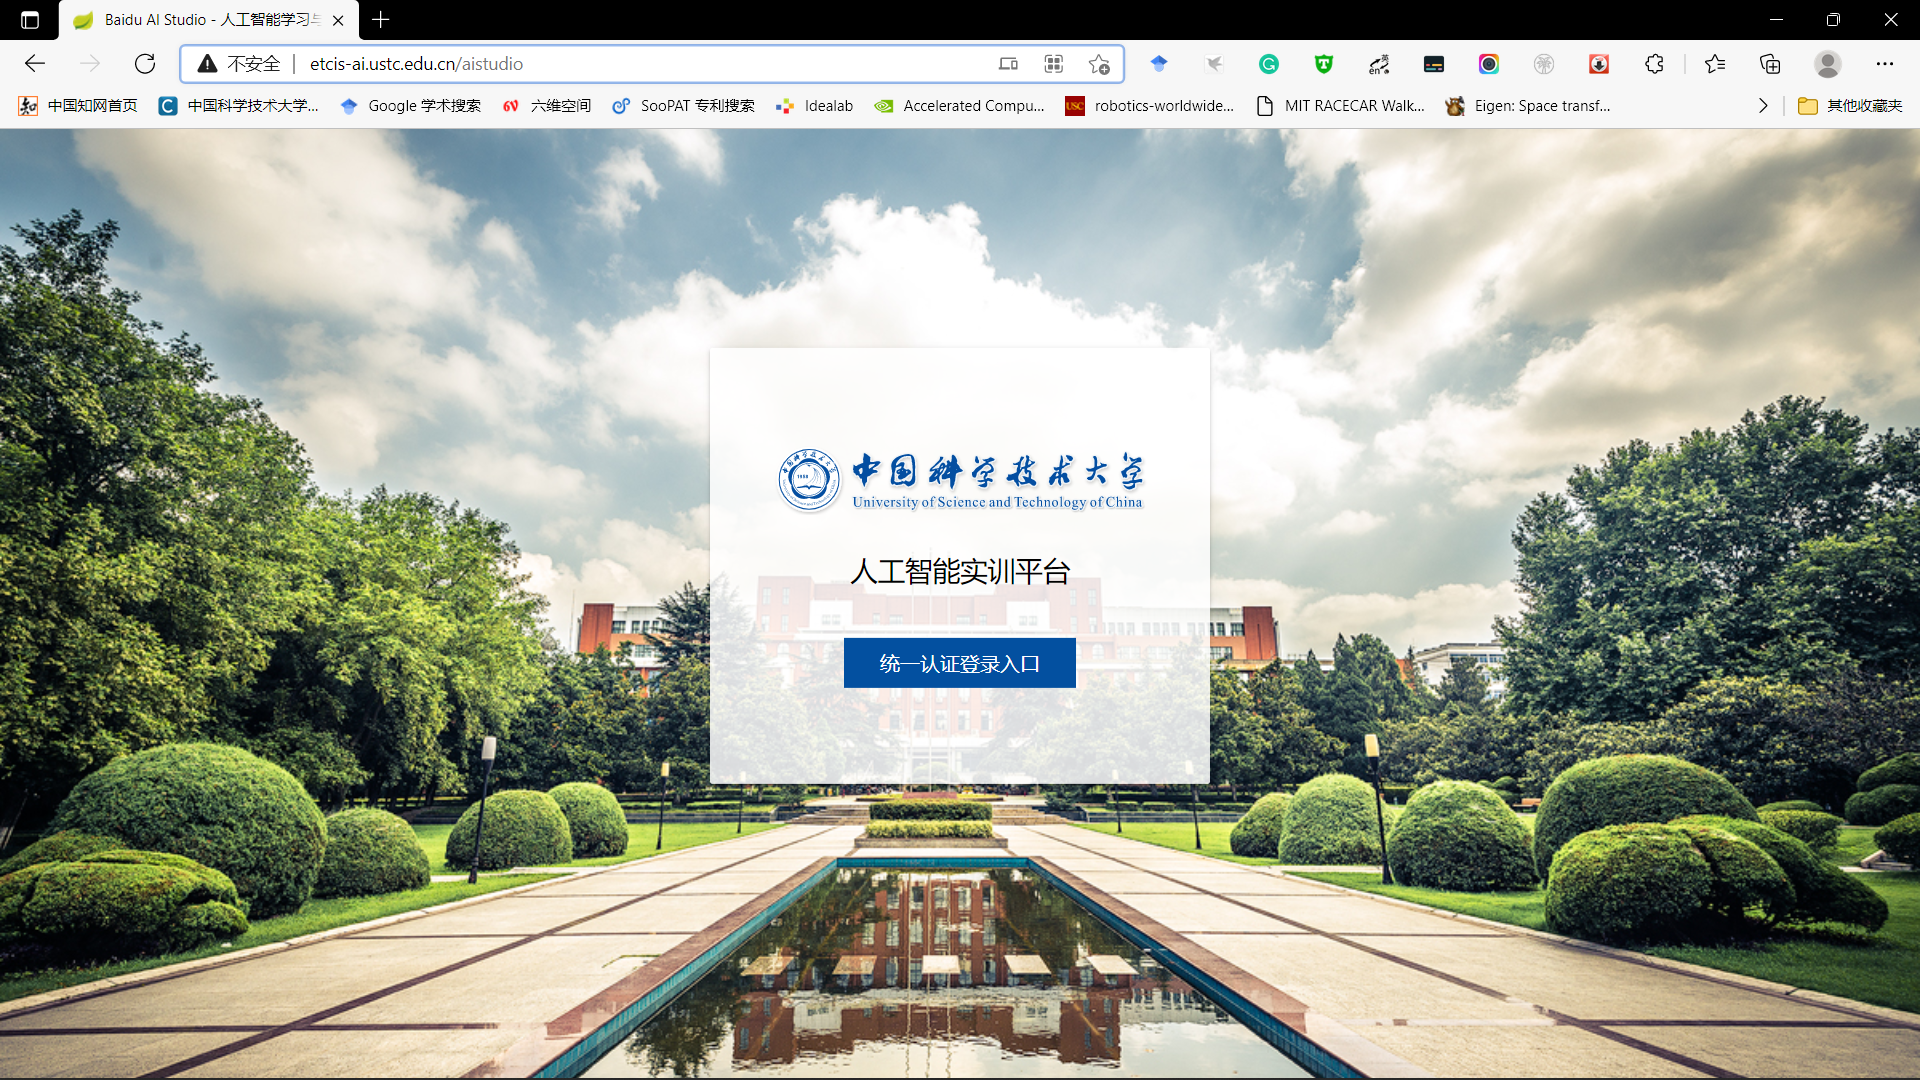Click the green shield extension icon
The image size is (1920, 1080).
pyautogui.click(x=1323, y=64)
